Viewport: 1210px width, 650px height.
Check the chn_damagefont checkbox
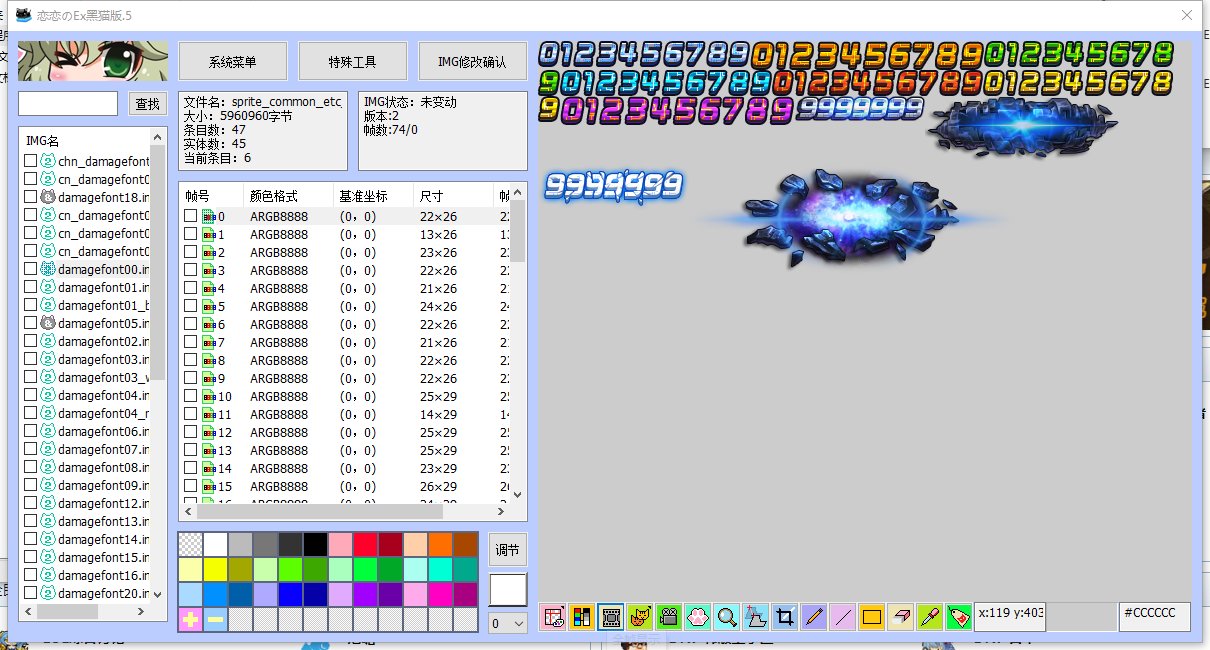click(31, 161)
